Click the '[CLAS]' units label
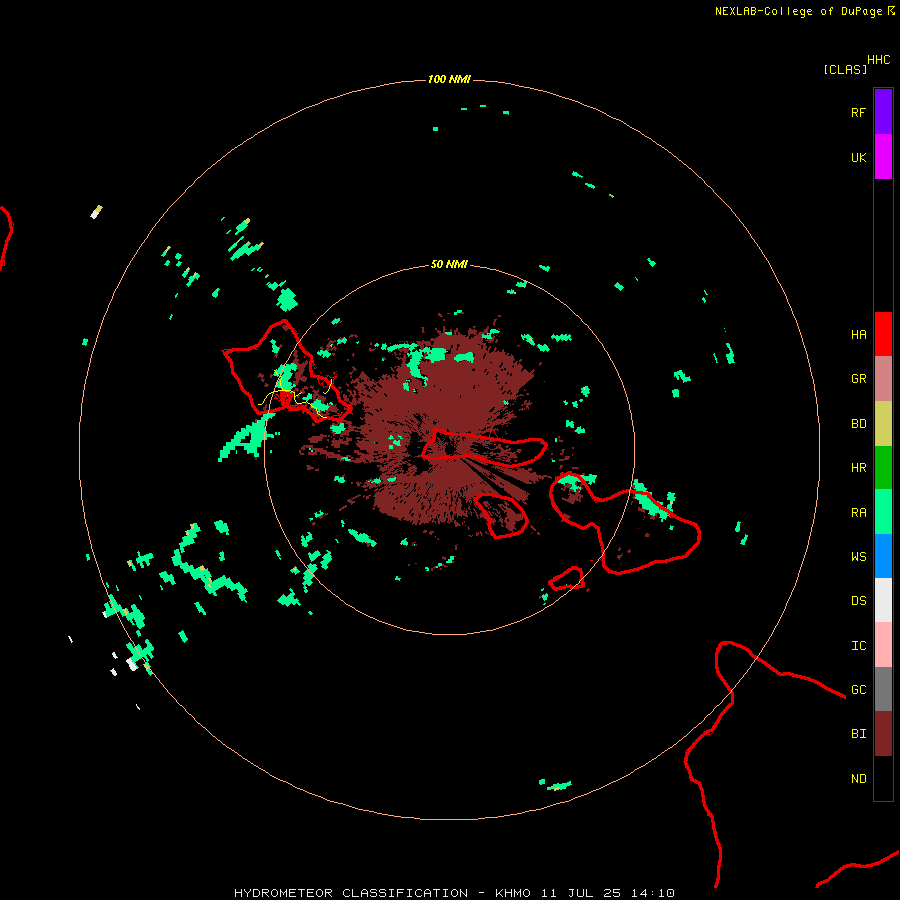 point(845,69)
